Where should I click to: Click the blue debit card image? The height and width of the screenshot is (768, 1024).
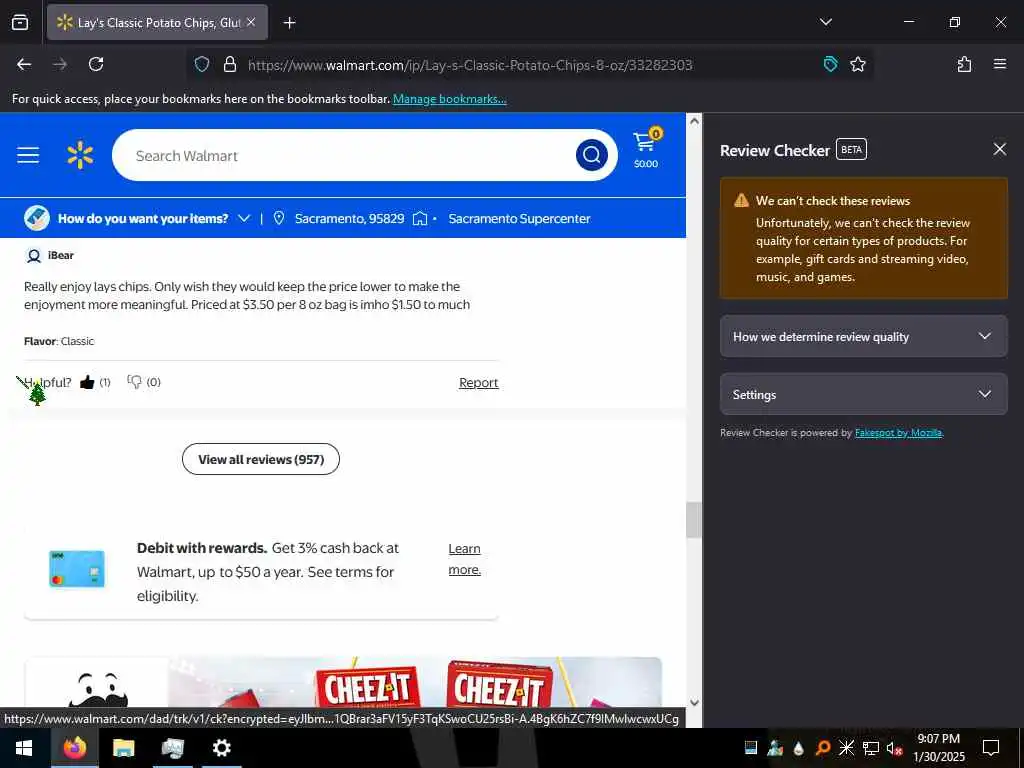coord(77,569)
